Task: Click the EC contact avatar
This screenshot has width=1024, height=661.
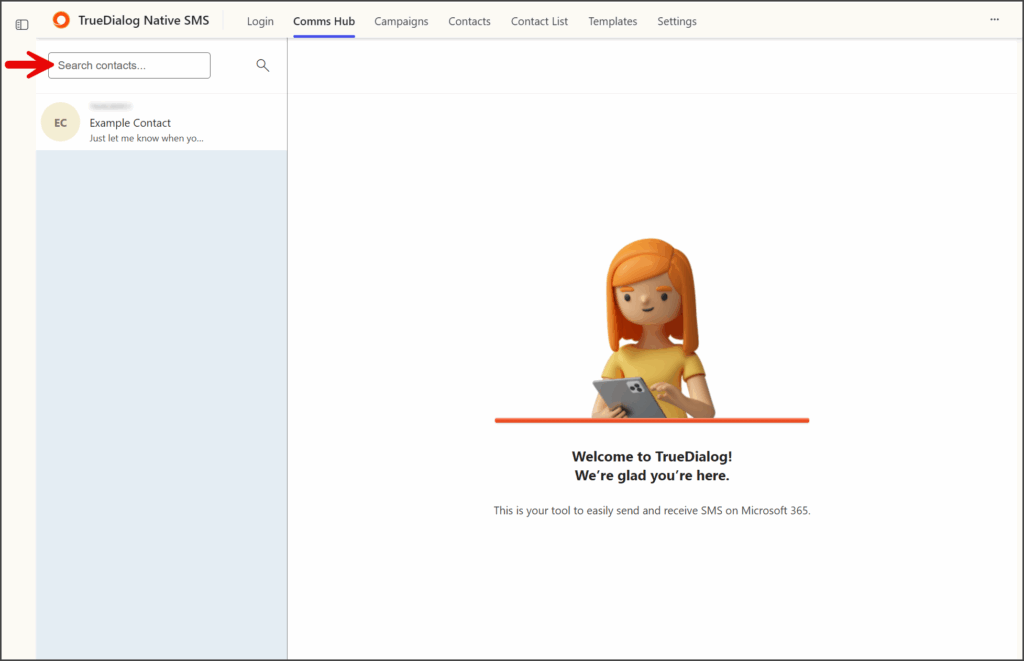Action: 61,122
